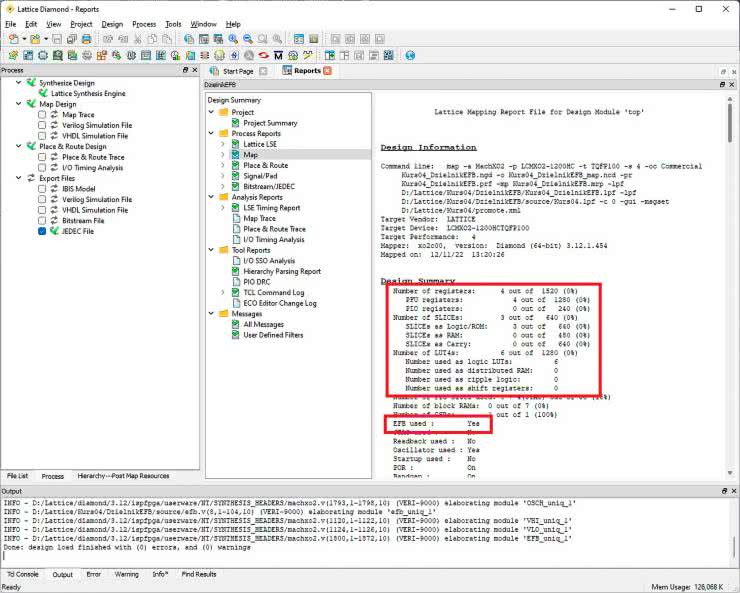The width and height of the screenshot is (740, 593).
Task: Click the 'M' ModelSim toolbar icon
Action: [x=278, y=54]
